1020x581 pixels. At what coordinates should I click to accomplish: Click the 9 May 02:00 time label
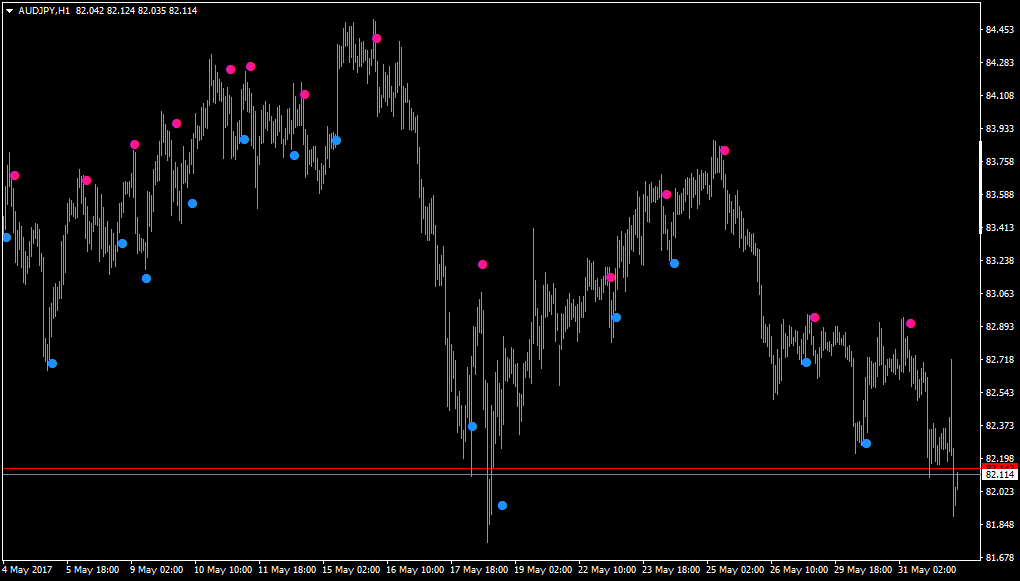157,569
